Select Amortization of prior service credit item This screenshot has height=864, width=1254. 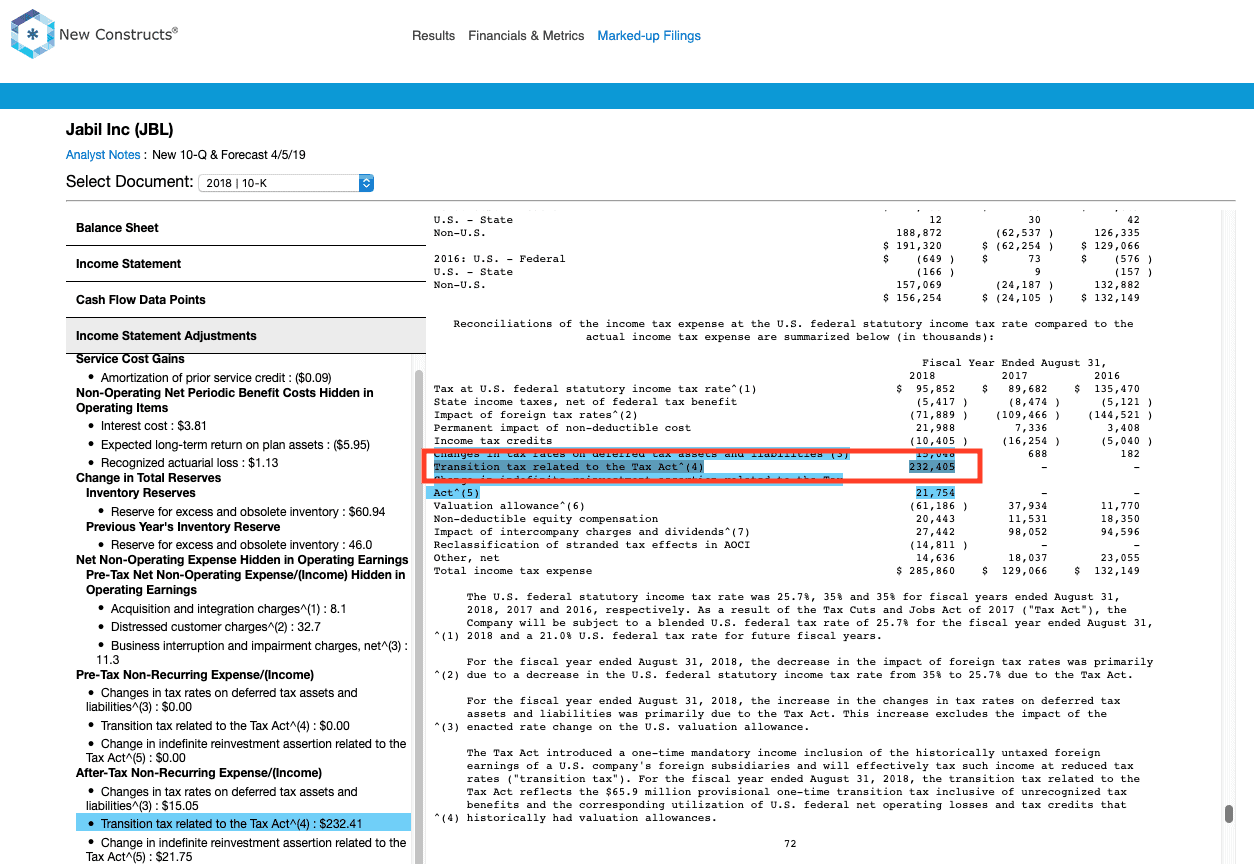coord(216,378)
